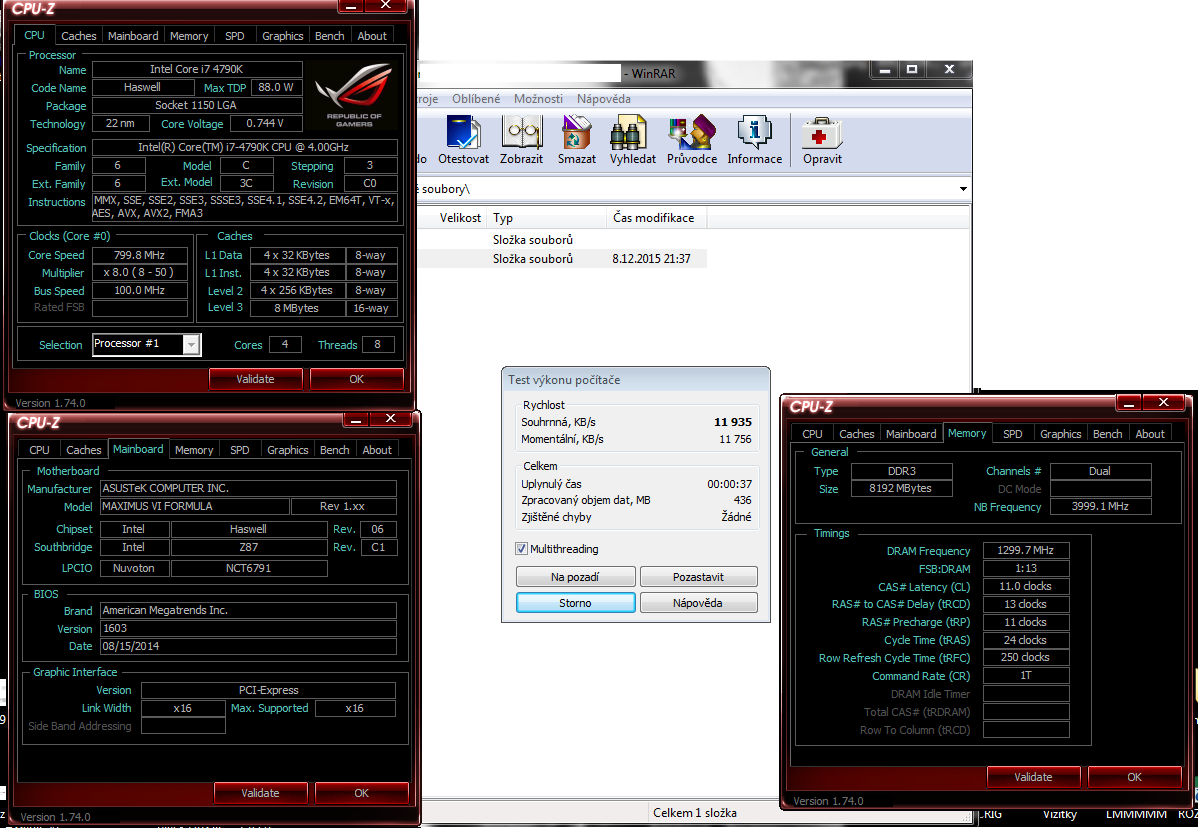This screenshot has width=1198, height=828.
Task: Click the Storno button
Action: coord(575,603)
